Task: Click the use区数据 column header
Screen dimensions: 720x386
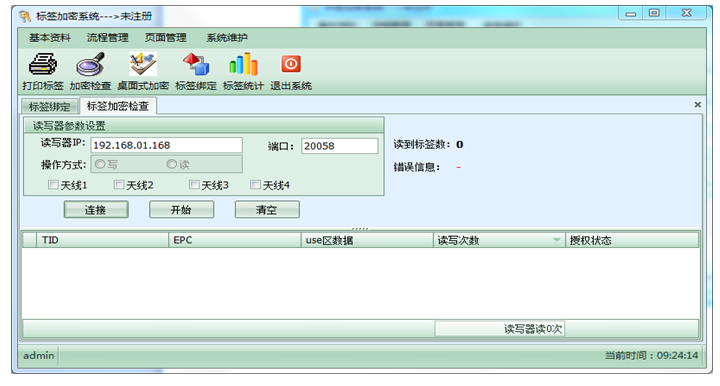Action: 367,240
